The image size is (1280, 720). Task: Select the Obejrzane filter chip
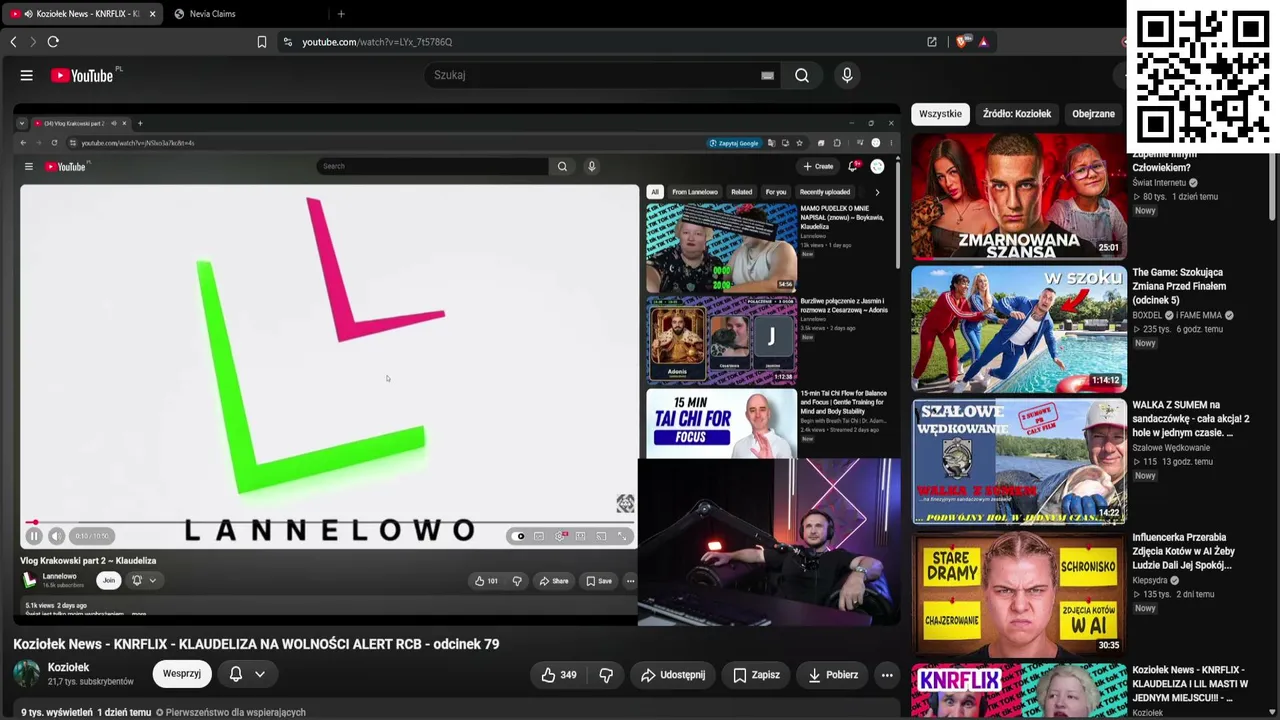pos(1093,114)
